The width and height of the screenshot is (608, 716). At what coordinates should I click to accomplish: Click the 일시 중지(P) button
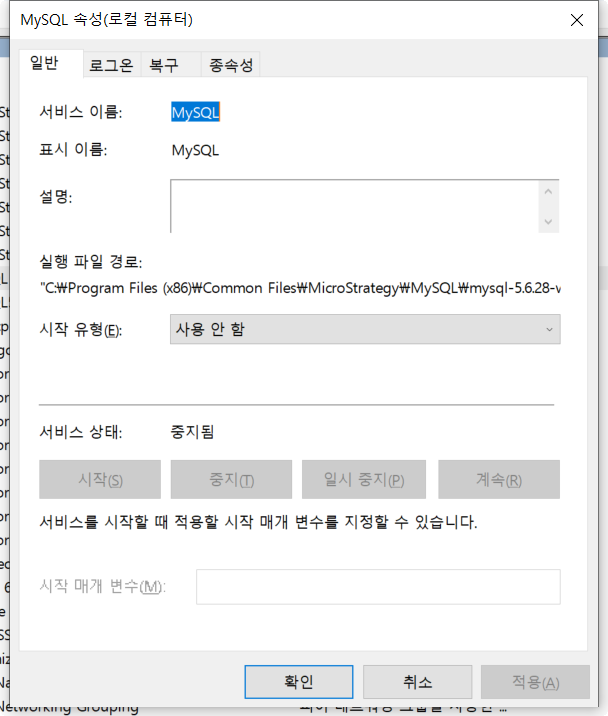(x=364, y=479)
